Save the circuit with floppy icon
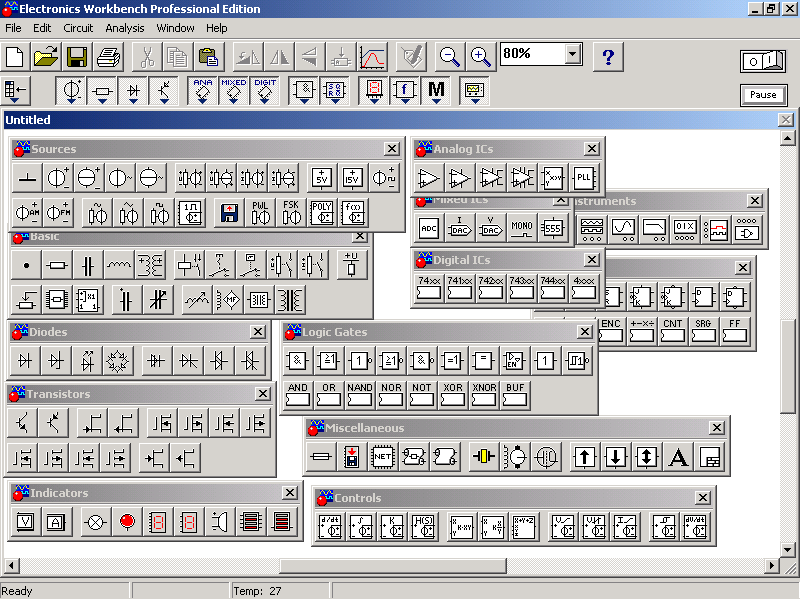The height and width of the screenshot is (600, 800). pyautogui.click(x=77, y=57)
